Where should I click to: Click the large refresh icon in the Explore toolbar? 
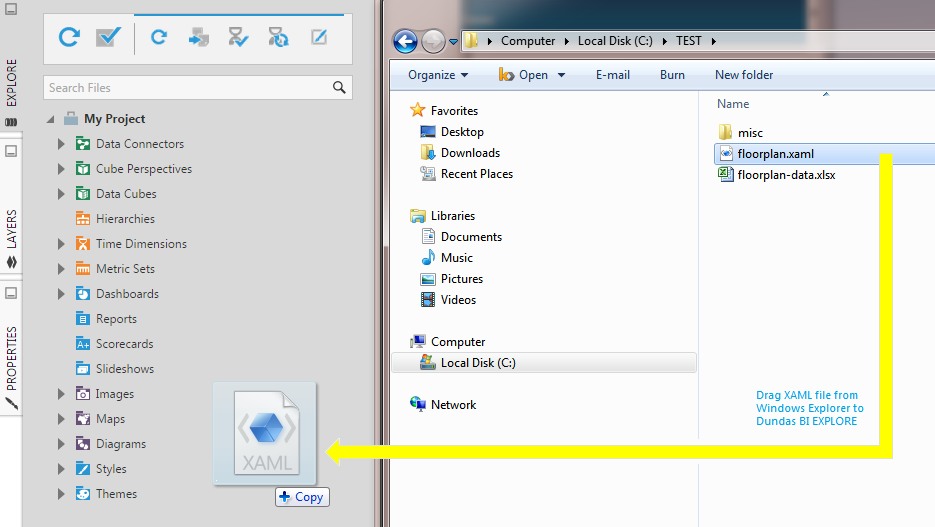(x=69, y=38)
